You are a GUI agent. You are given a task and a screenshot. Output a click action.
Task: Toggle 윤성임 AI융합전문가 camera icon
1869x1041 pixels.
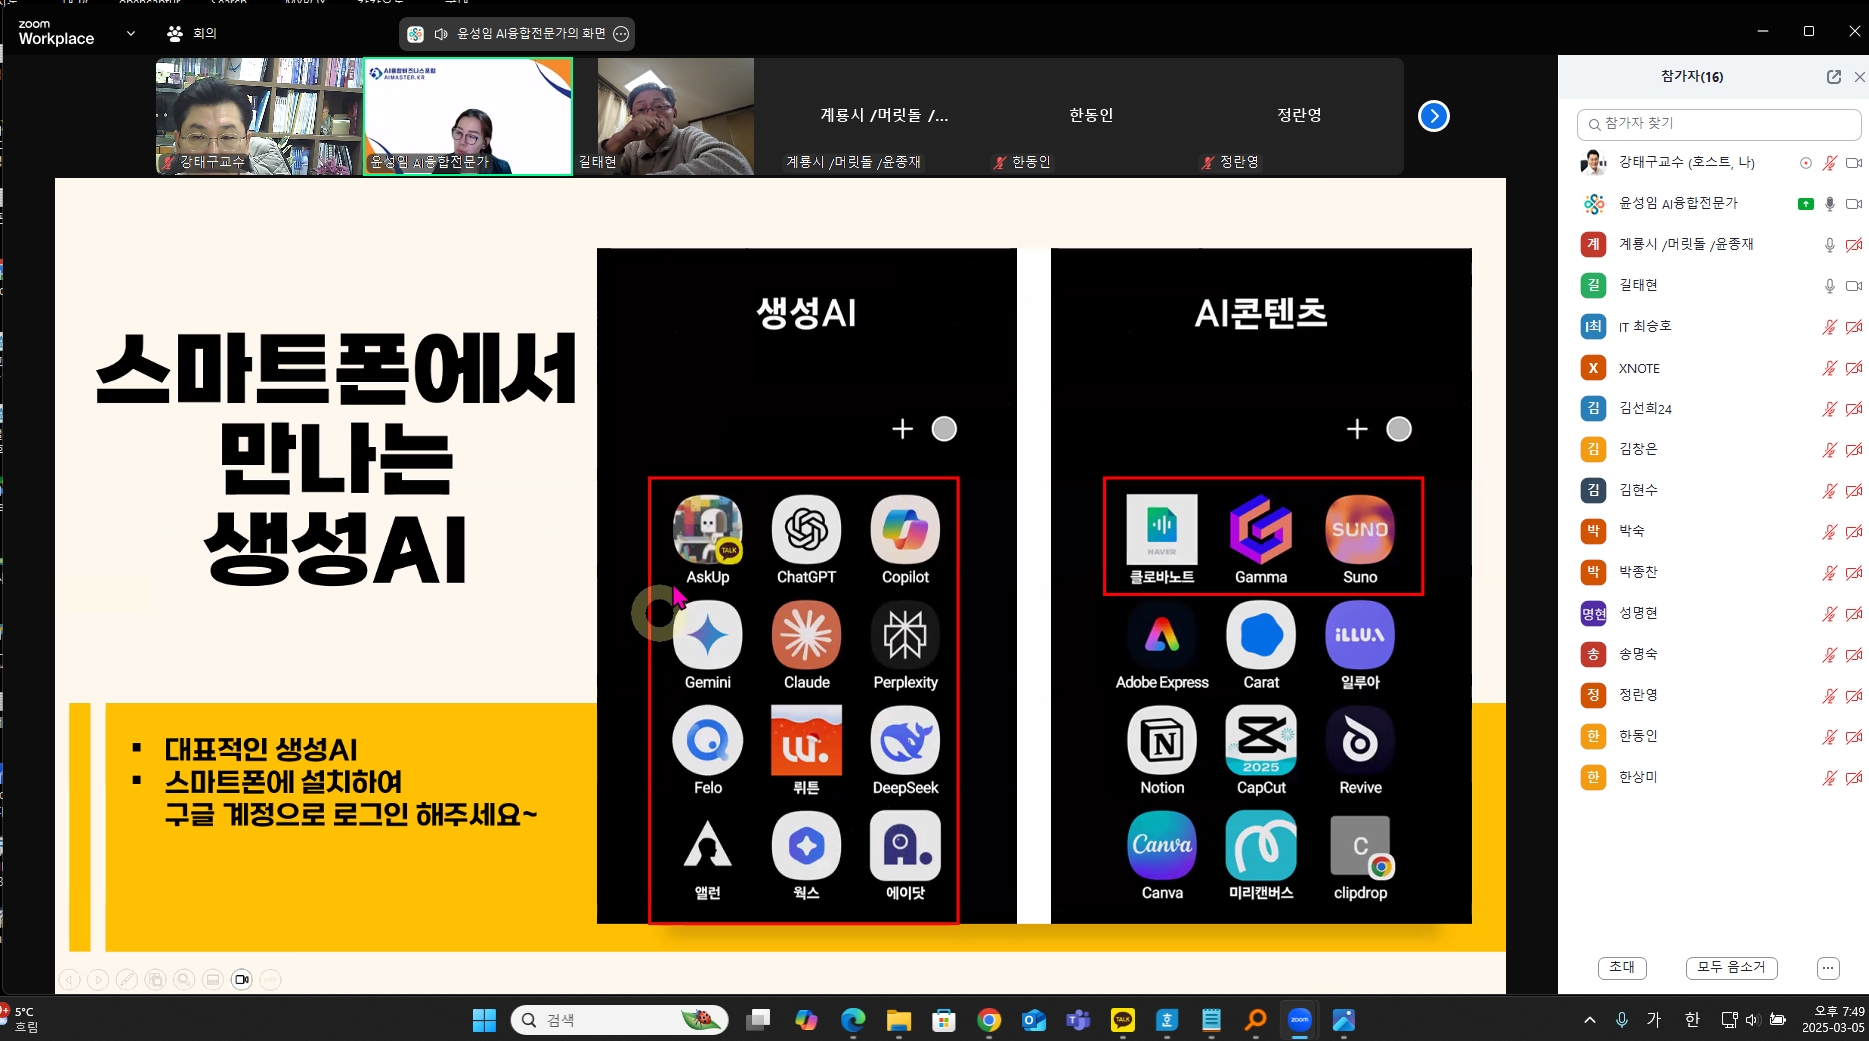[1853, 204]
